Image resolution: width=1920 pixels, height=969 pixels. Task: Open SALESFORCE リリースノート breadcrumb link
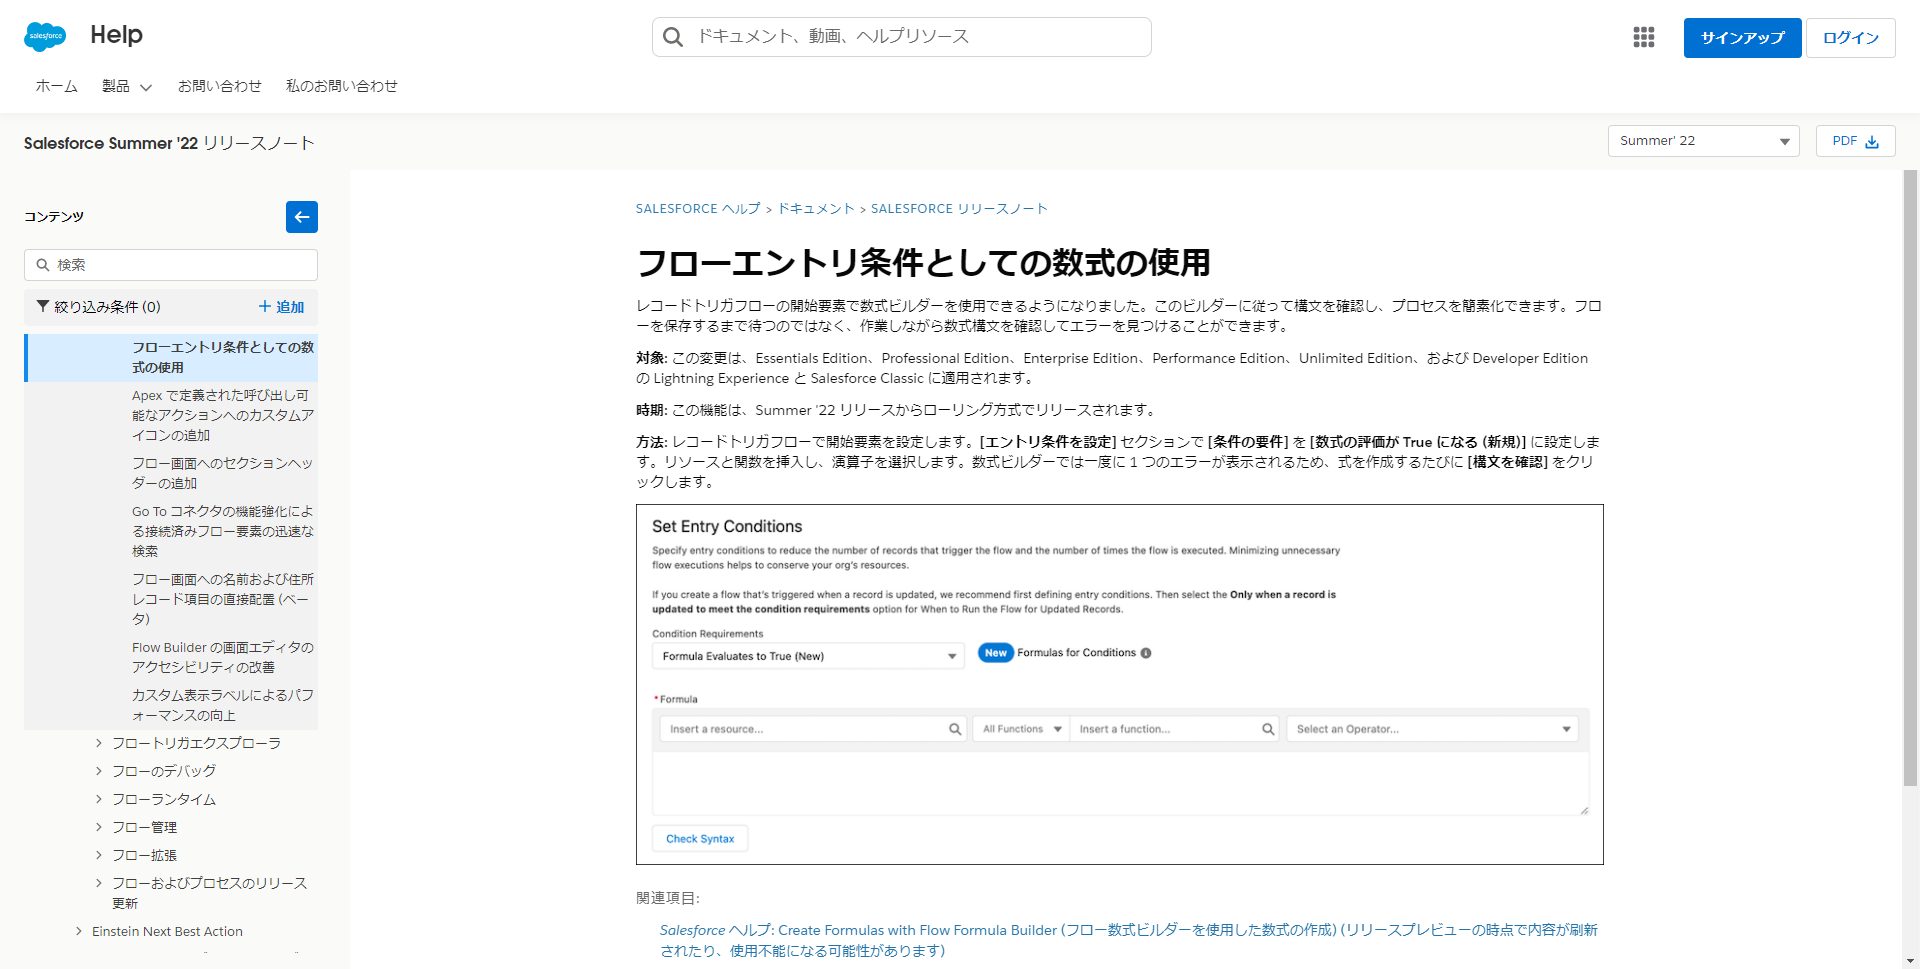click(x=959, y=209)
